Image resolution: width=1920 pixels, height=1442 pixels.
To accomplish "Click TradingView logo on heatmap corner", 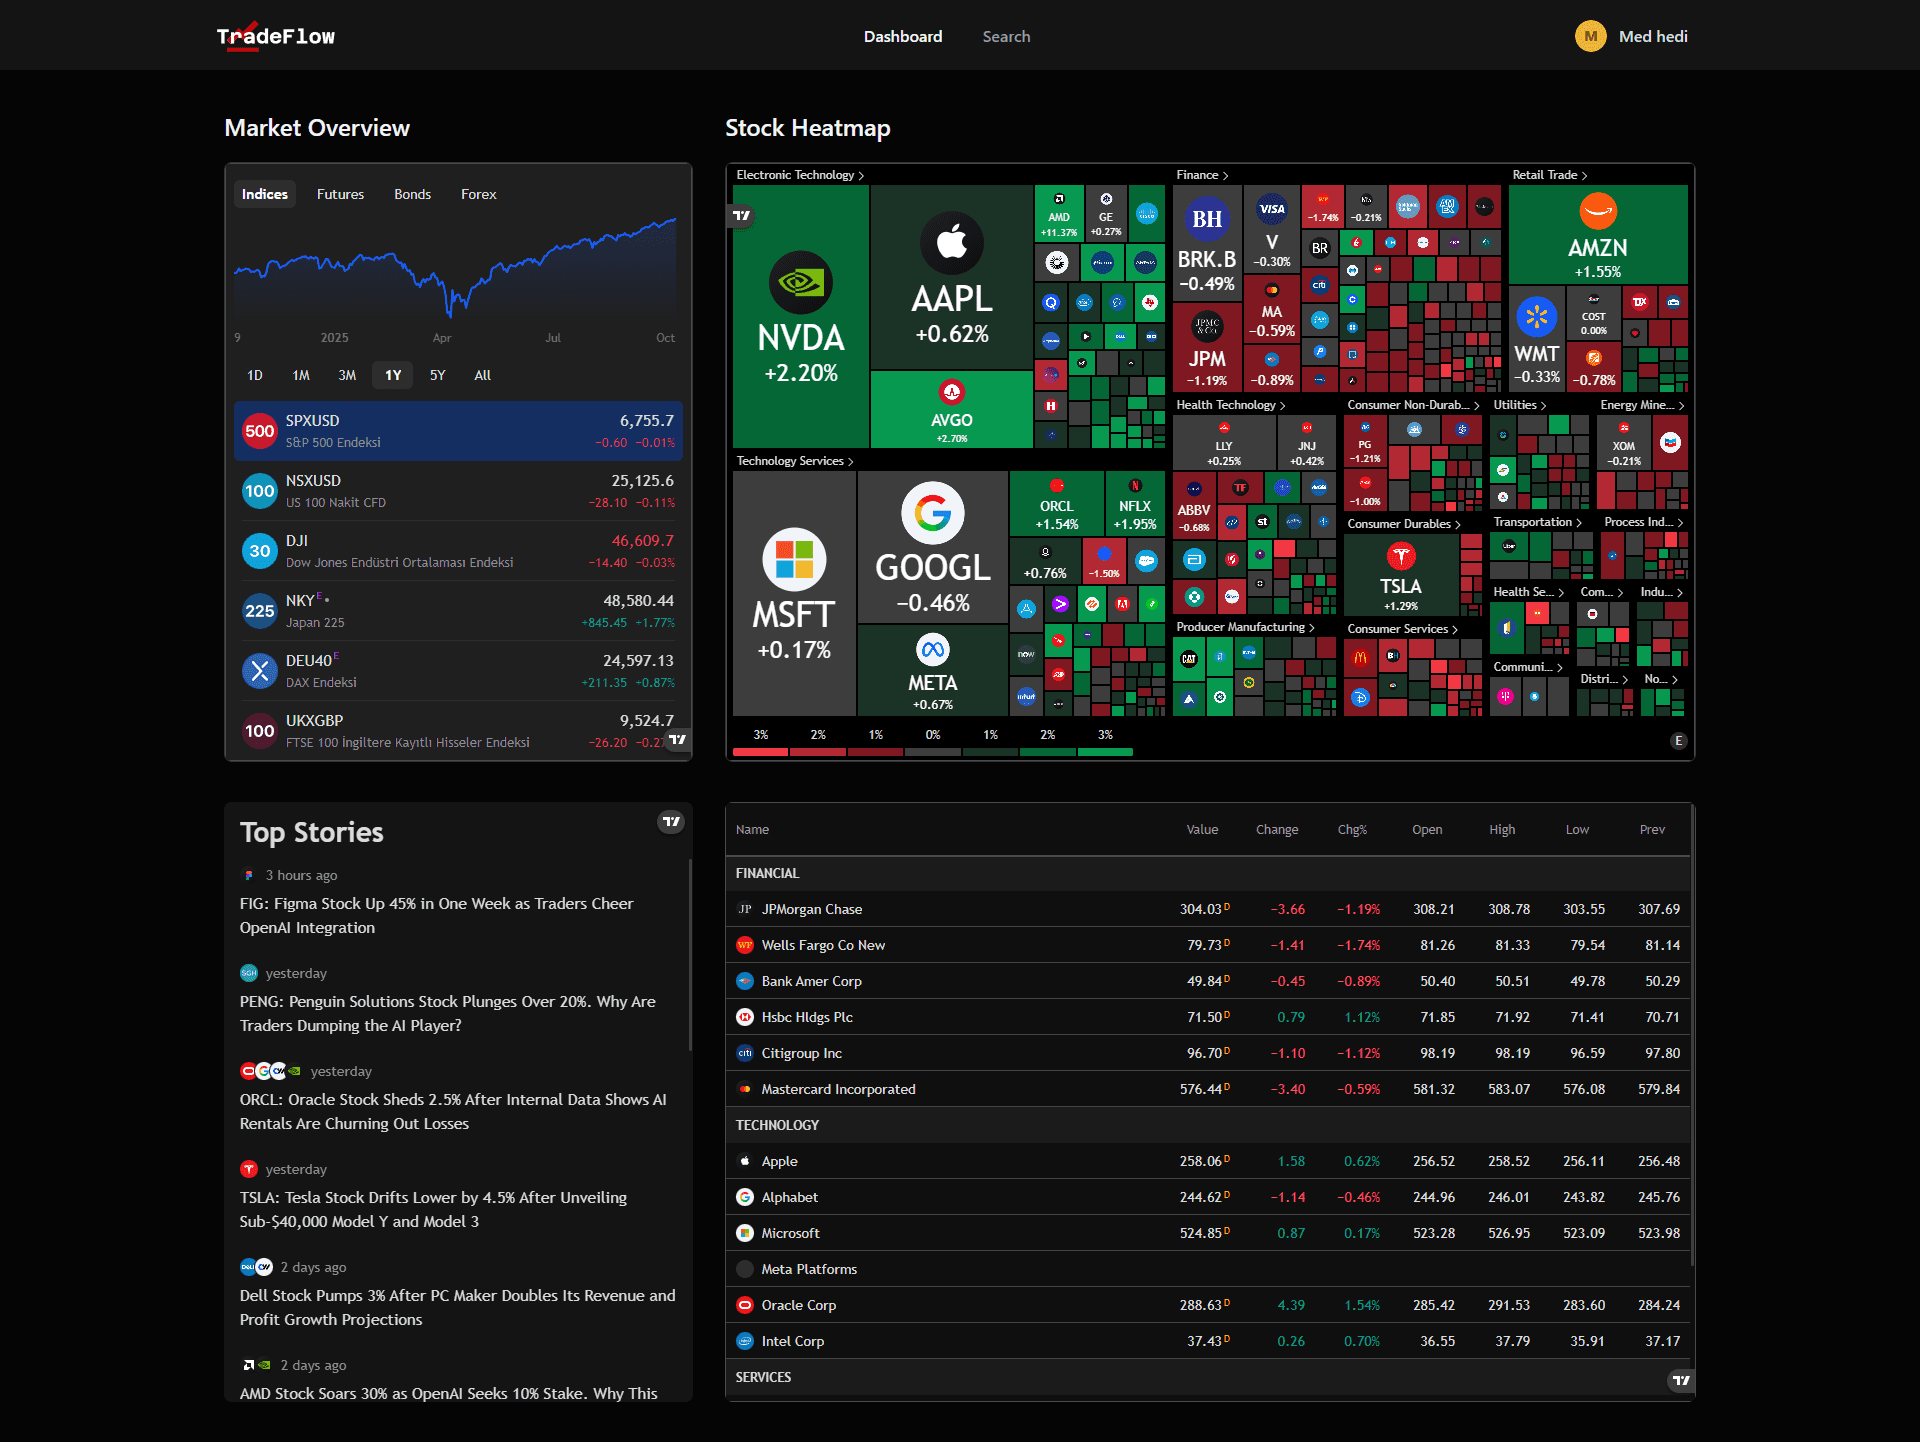I will tap(741, 215).
